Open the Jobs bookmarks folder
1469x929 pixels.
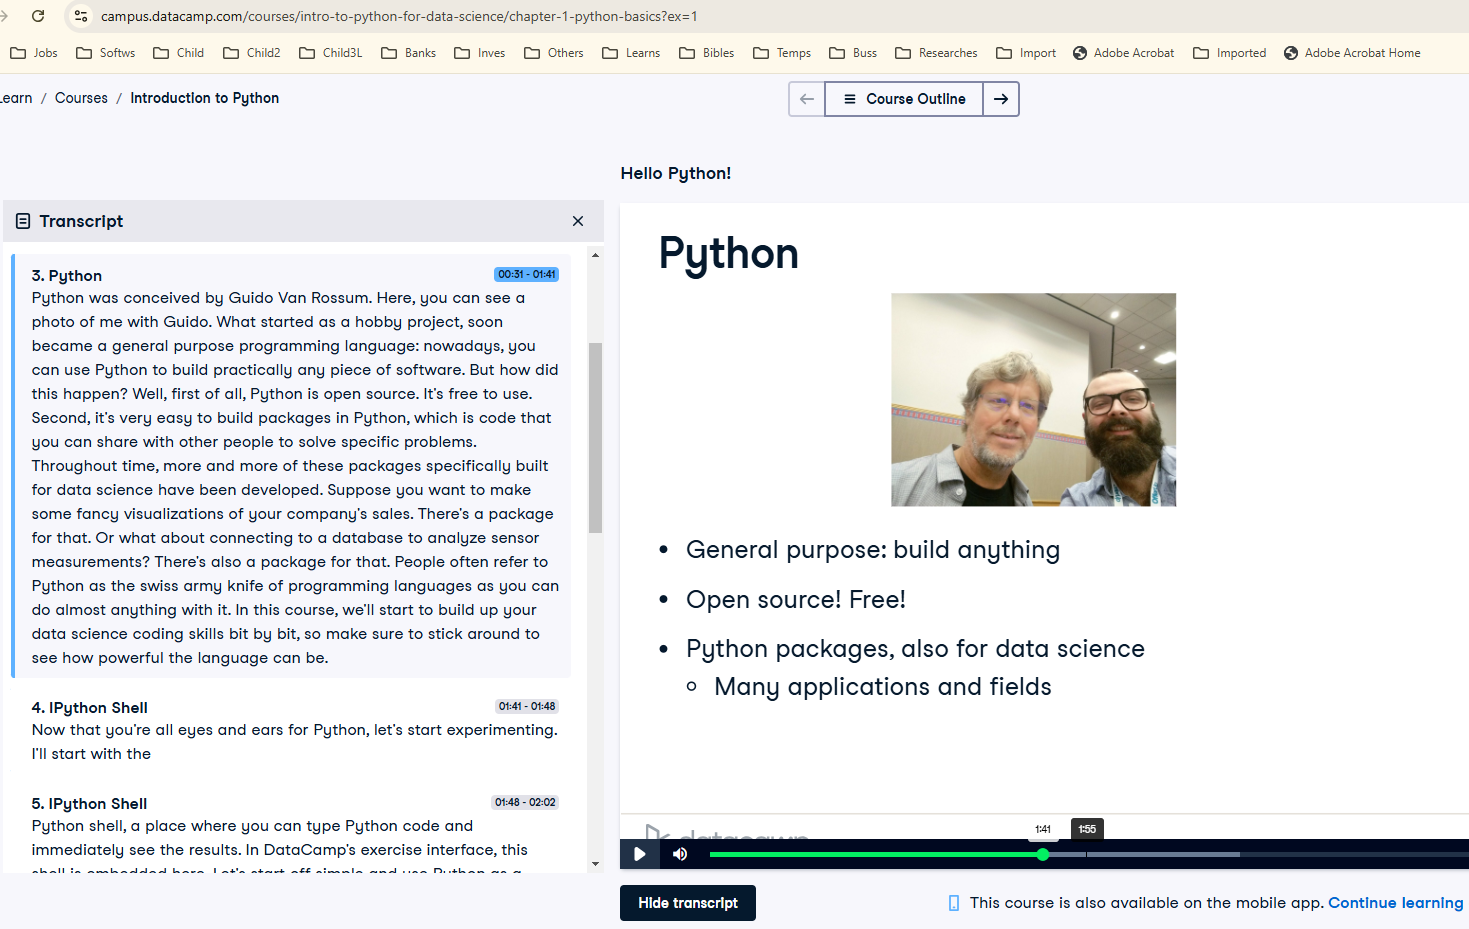tap(34, 53)
